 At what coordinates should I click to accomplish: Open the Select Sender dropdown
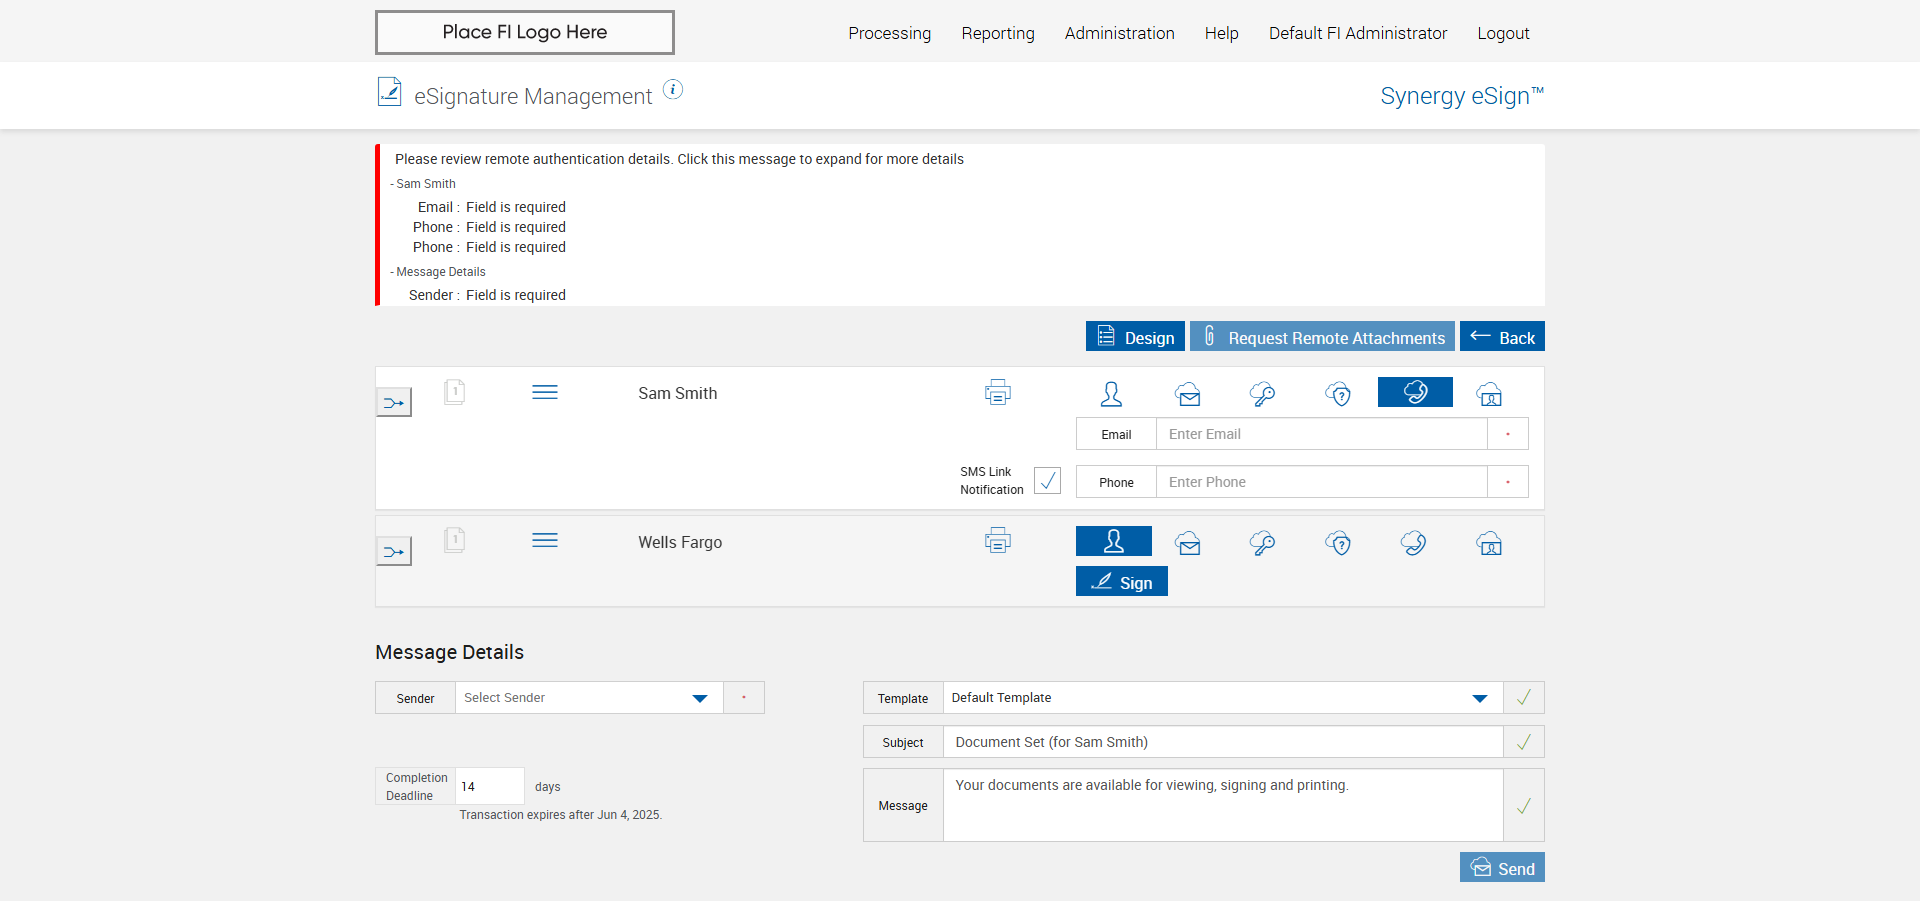pyautogui.click(x=588, y=698)
